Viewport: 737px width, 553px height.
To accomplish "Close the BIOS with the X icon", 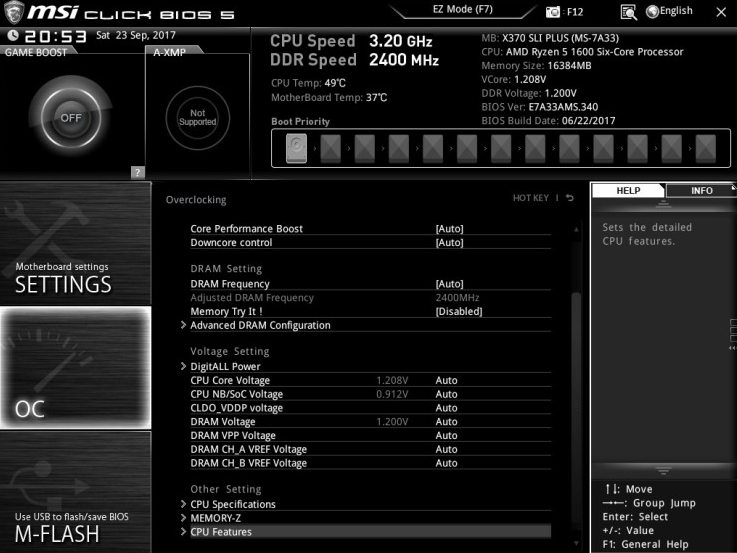I will [x=721, y=12].
